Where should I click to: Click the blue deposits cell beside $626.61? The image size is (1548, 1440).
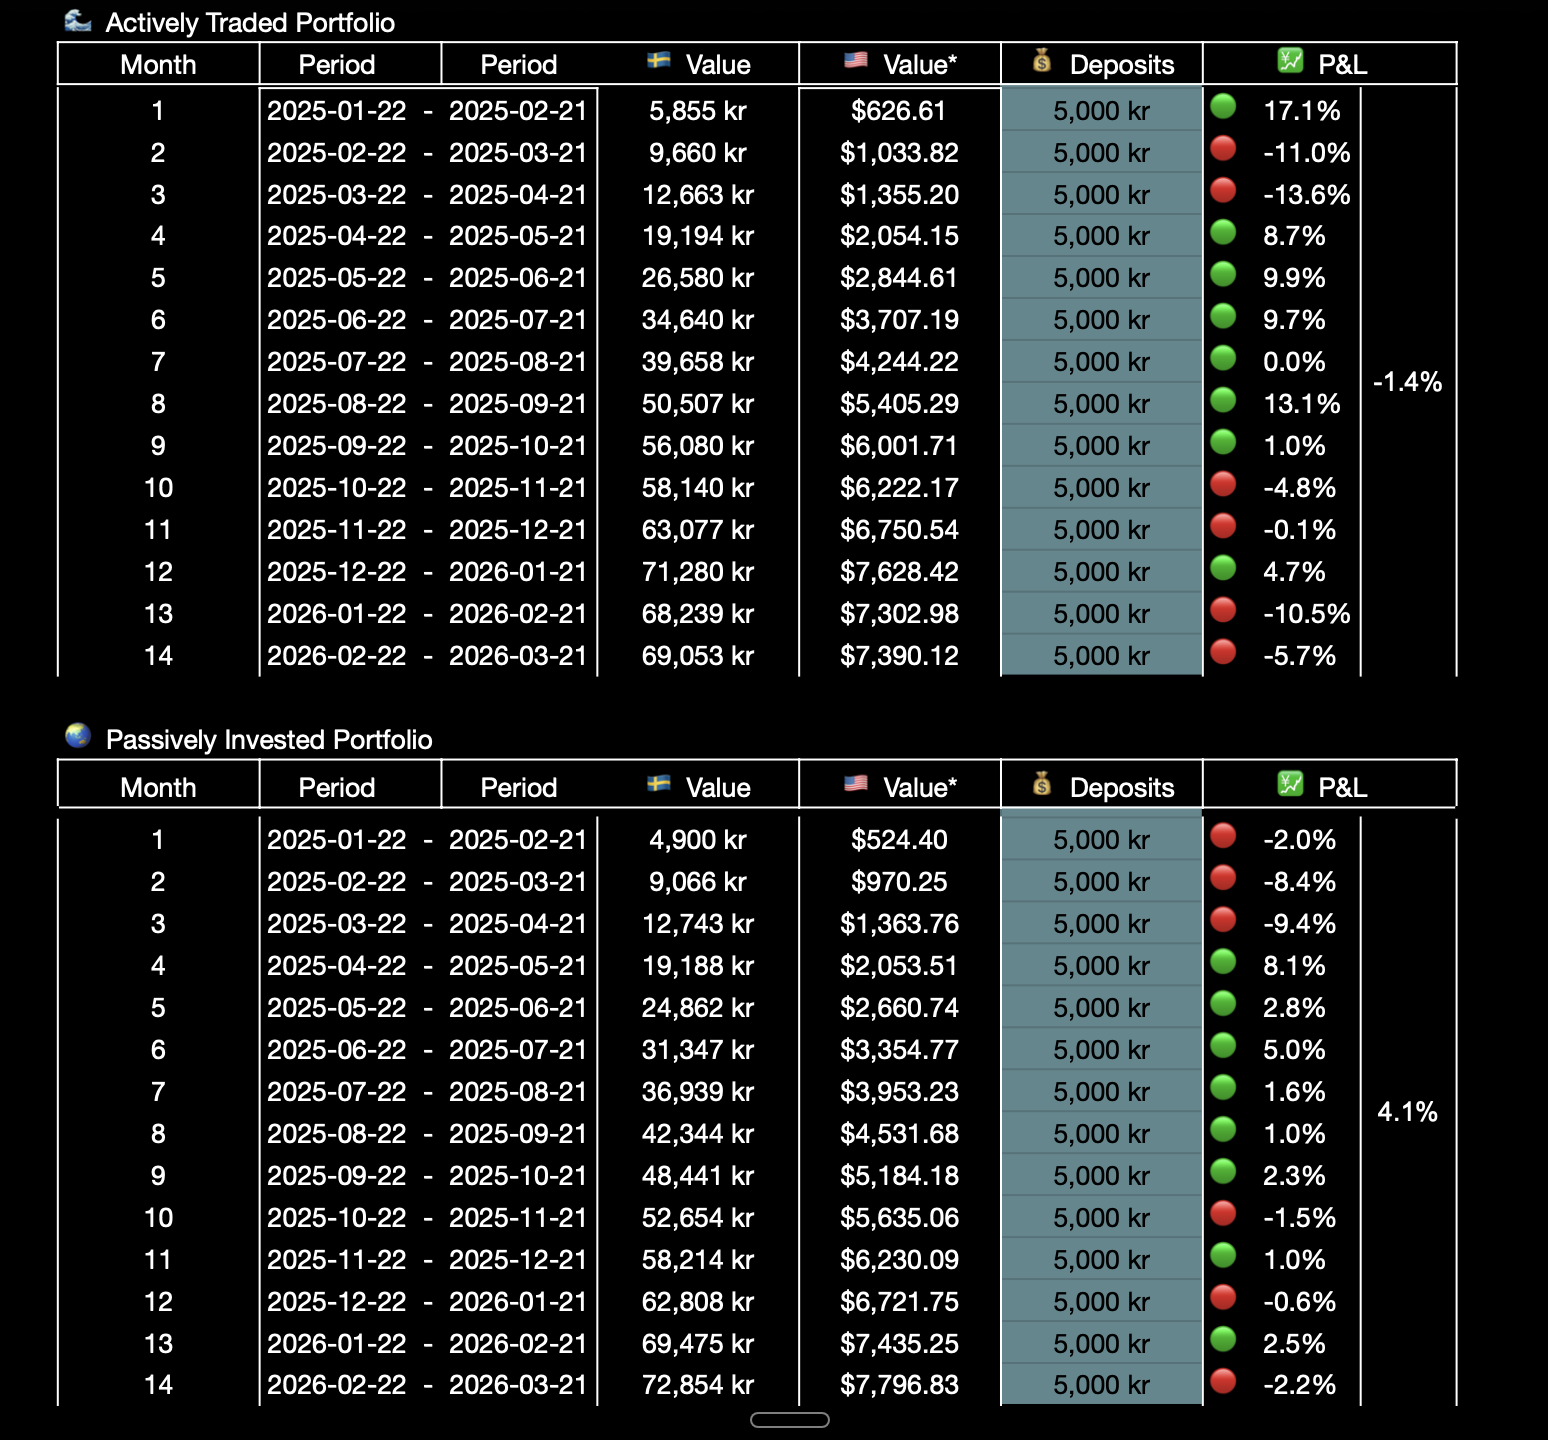(1101, 111)
